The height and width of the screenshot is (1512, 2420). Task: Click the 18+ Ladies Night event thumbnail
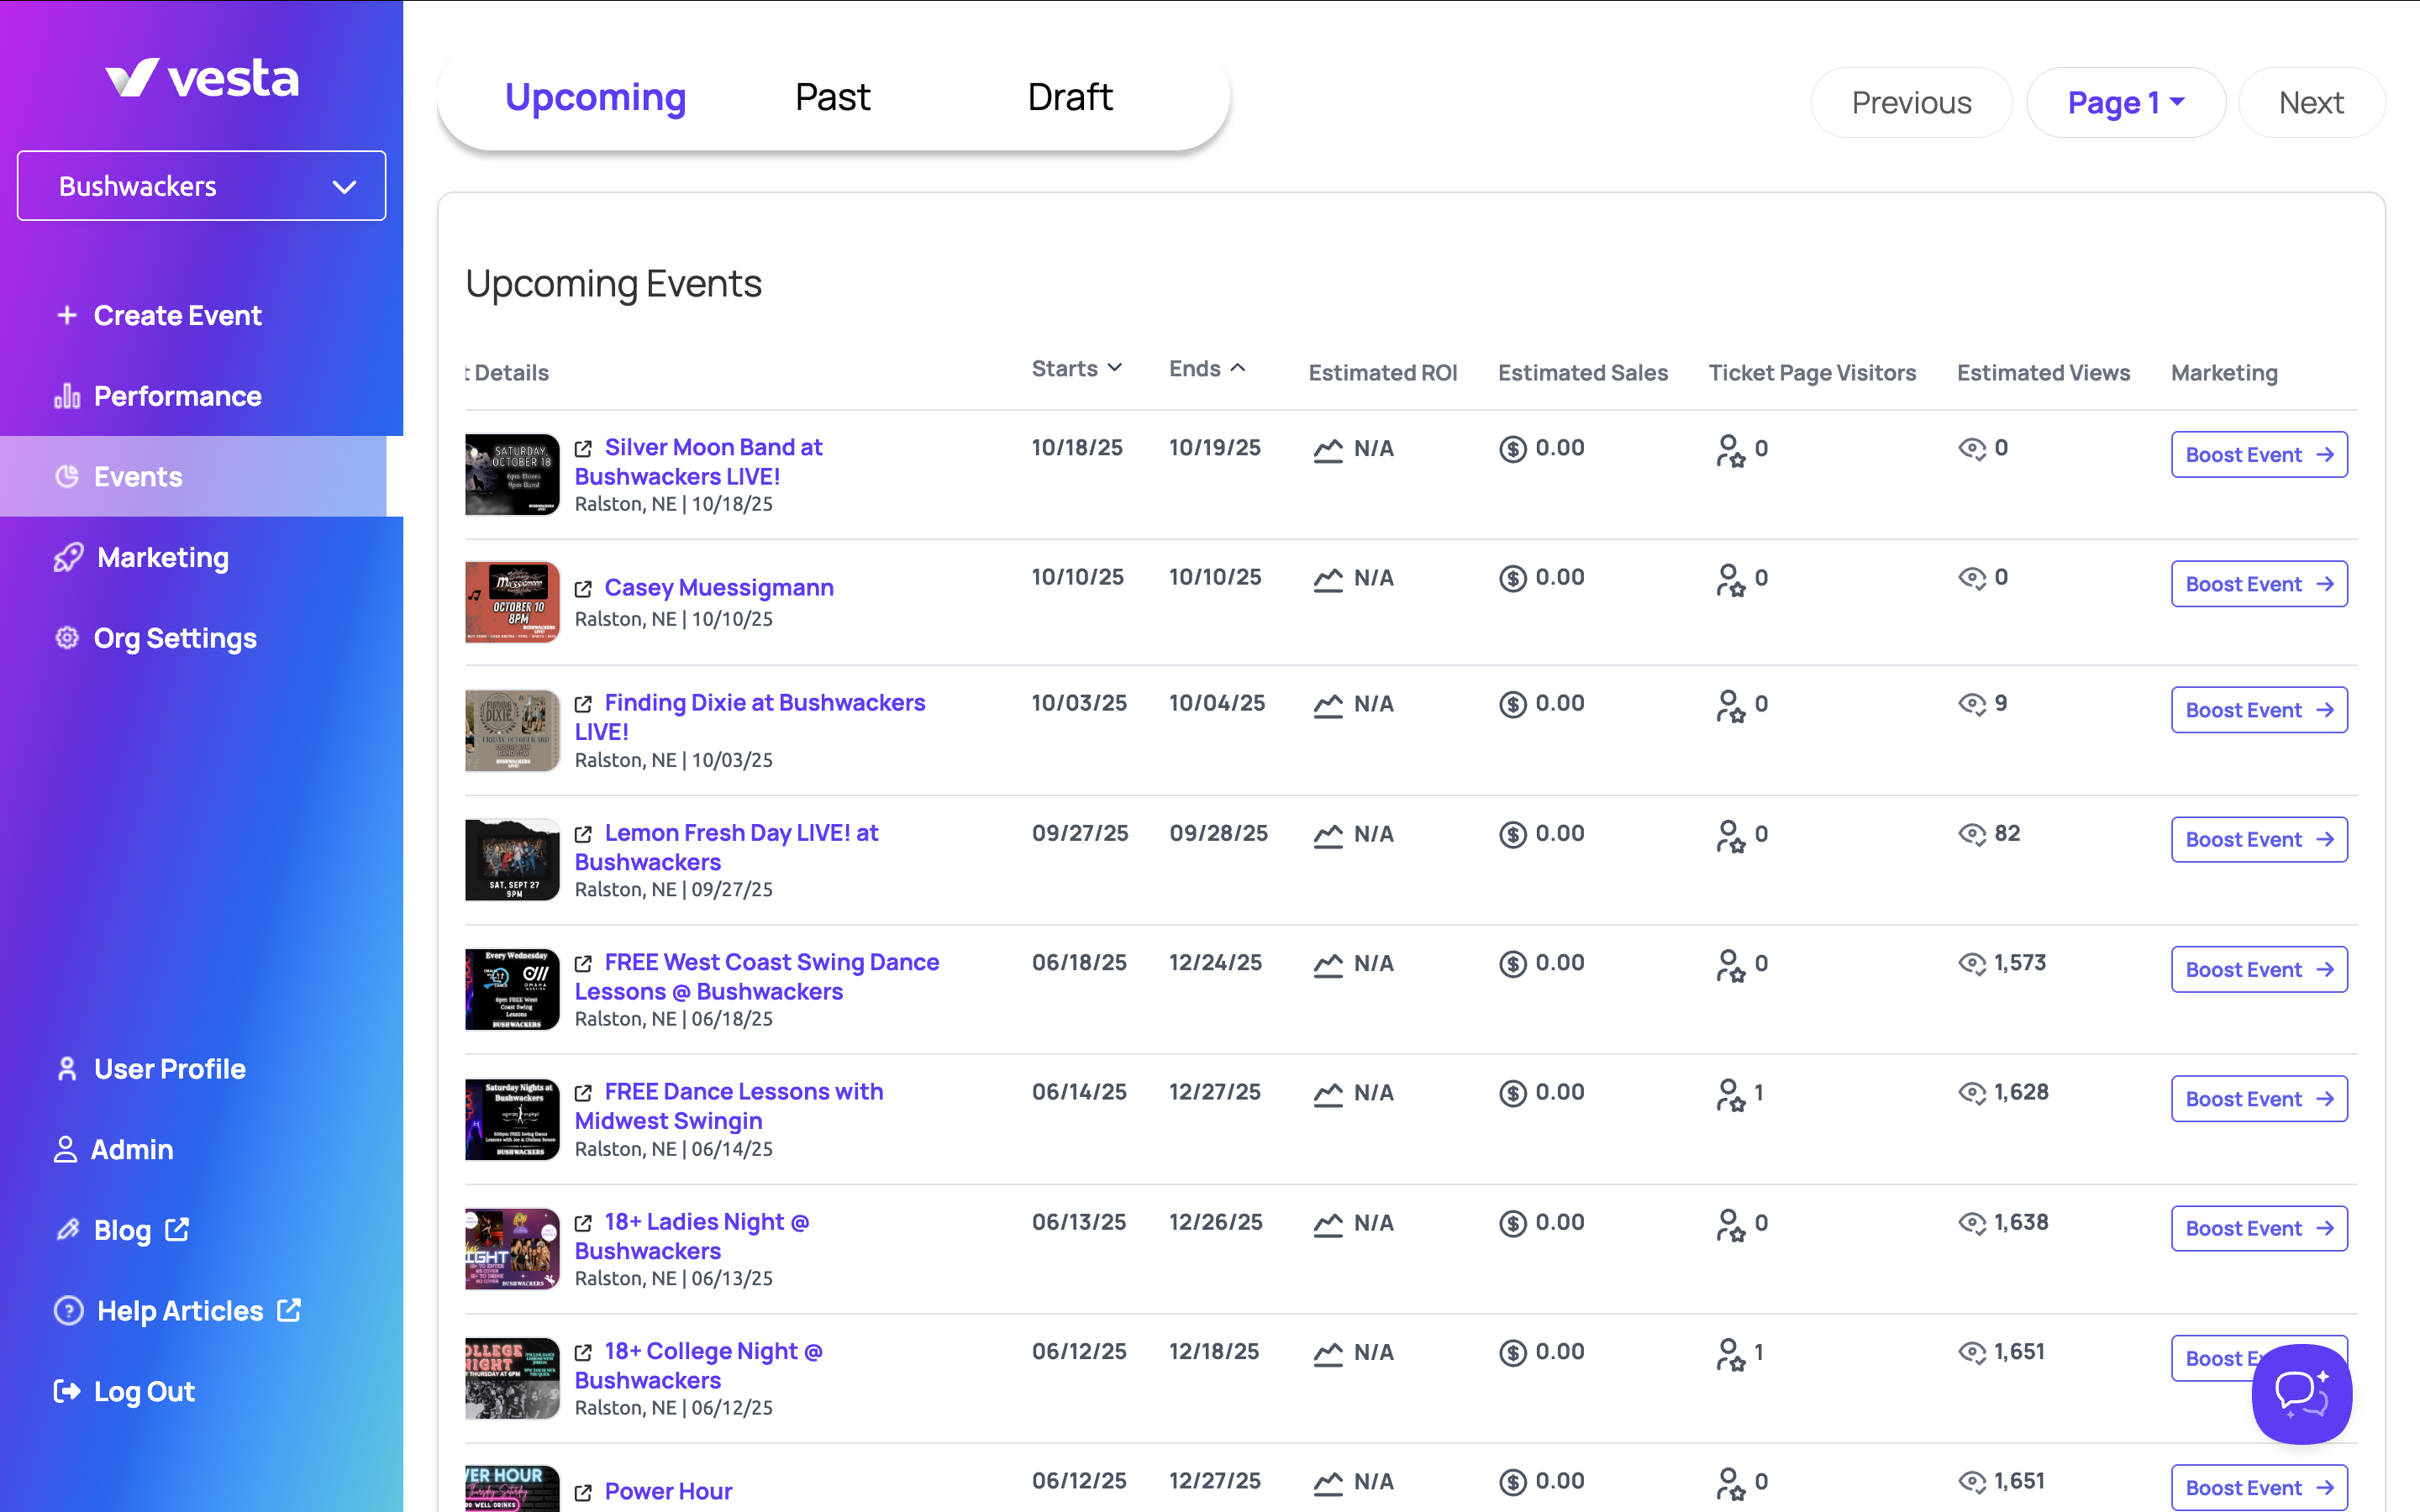[513, 1249]
